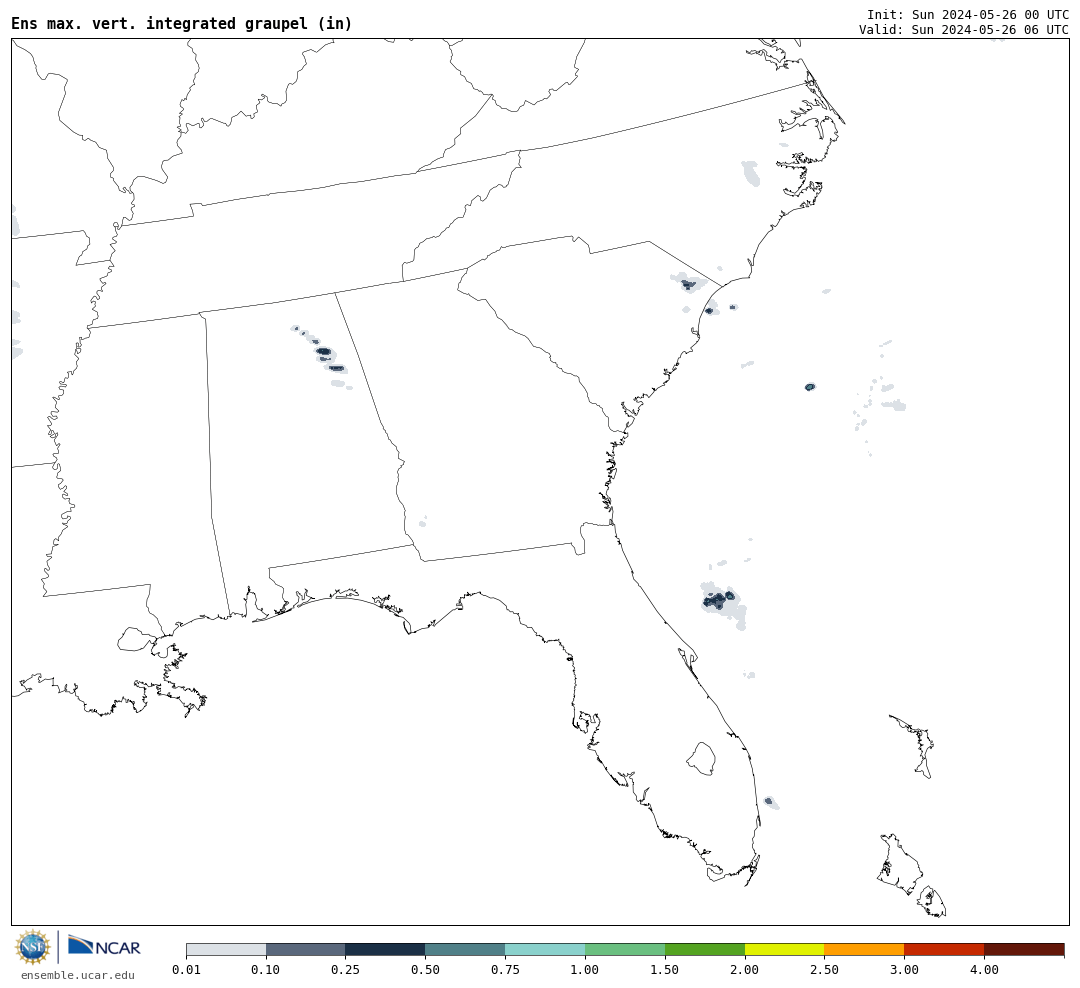Click the red 3.00–4.00 color swatch
Image resolution: width=1080 pixels, height=988 pixels.
tap(944, 949)
